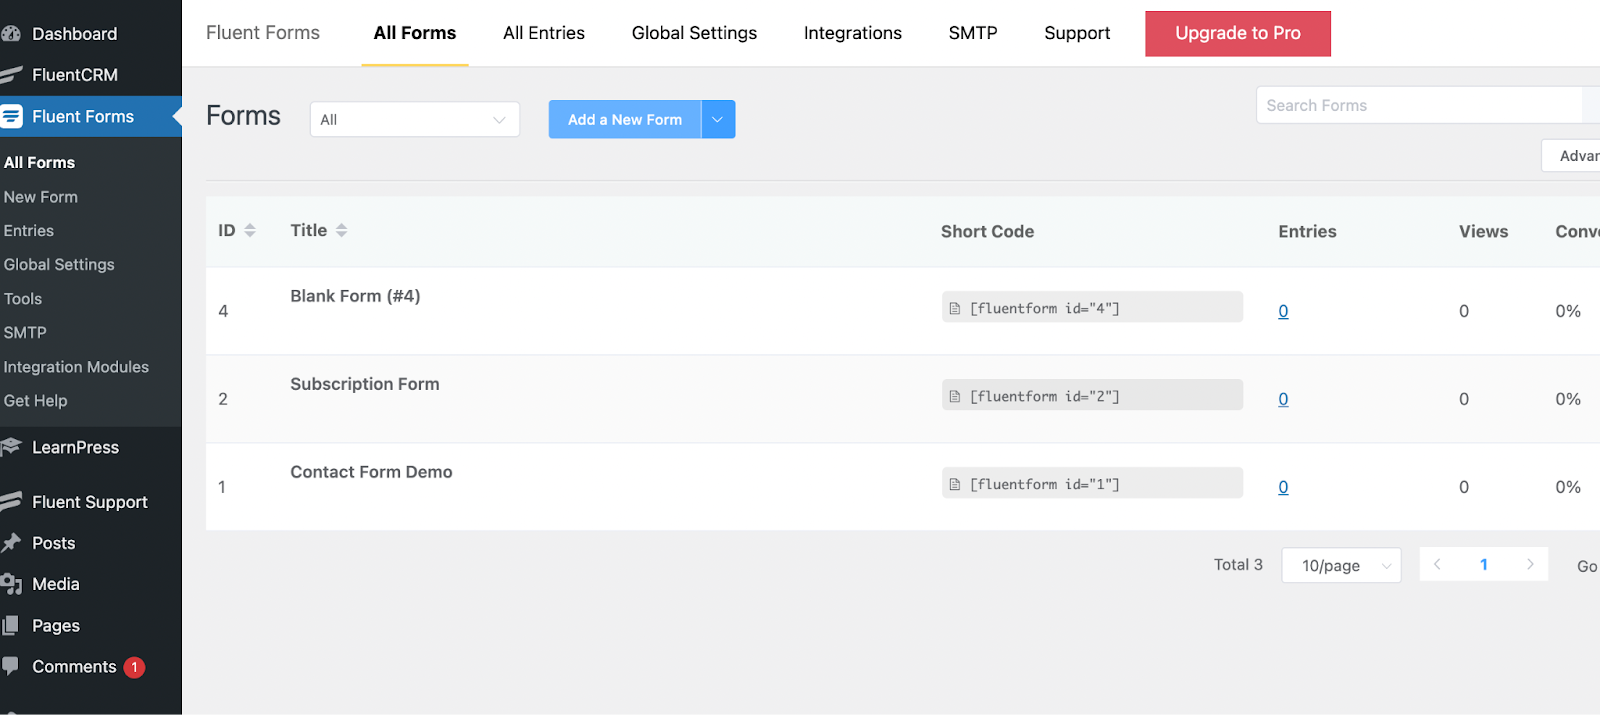Click the Pages sidebar icon
This screenshot has height=715, width=1600.
coord(11,626)
